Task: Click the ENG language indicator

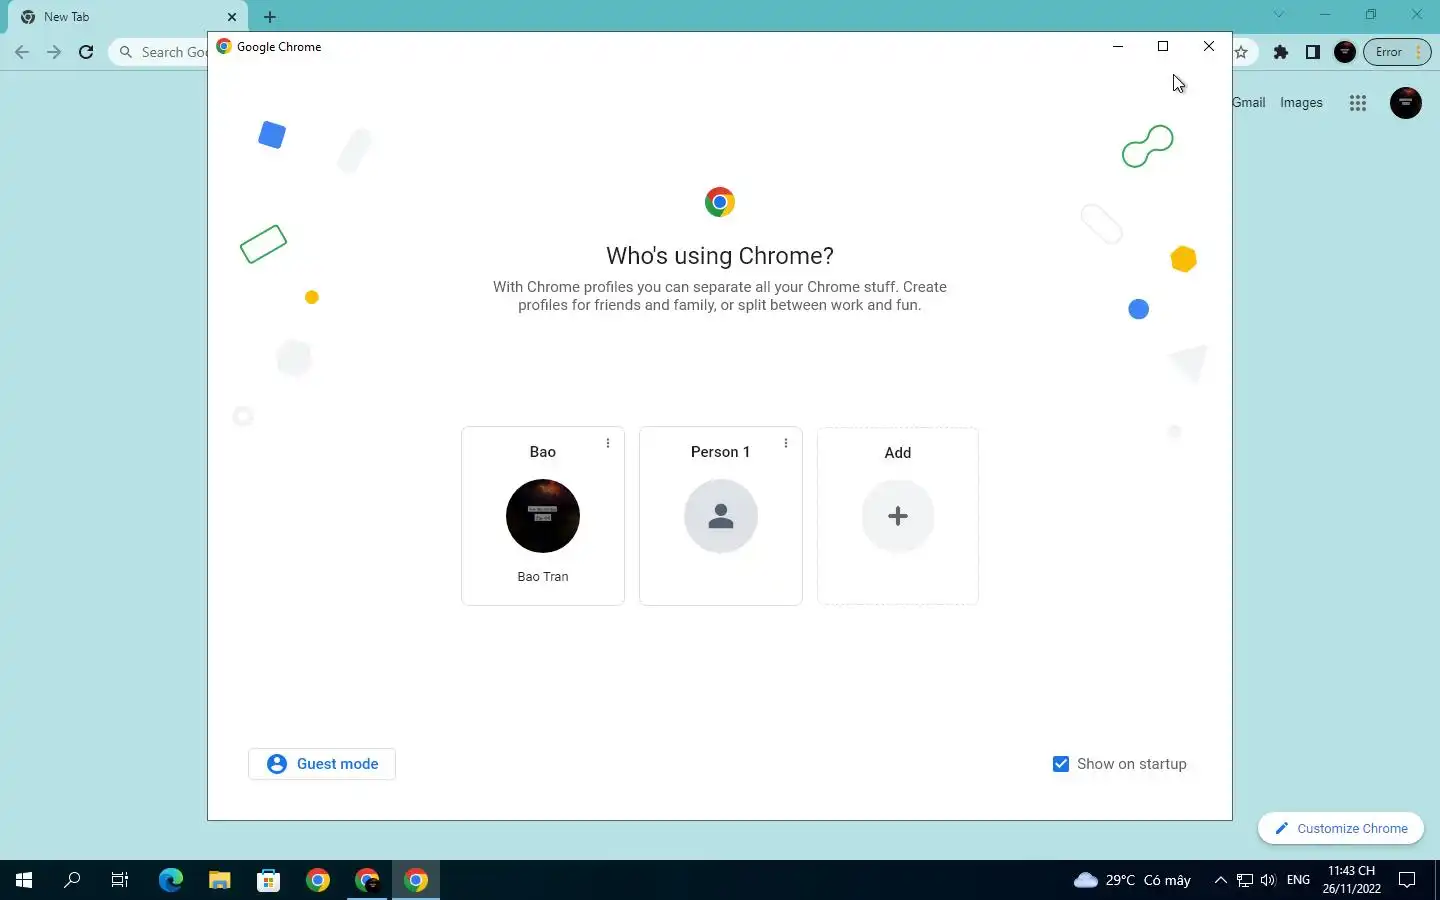Action: pos(1298,880)
